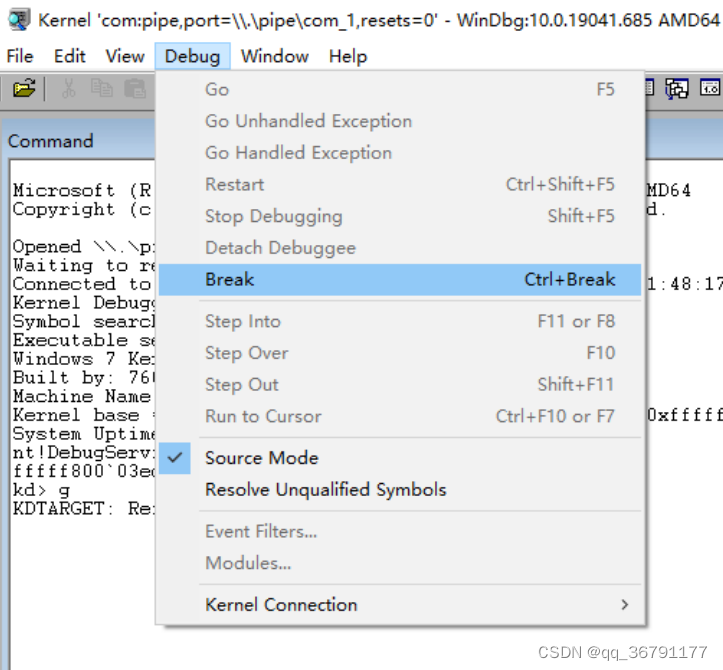This screenshot has height=670, width=723.
Task: Open the View menu
Action: 125,56
